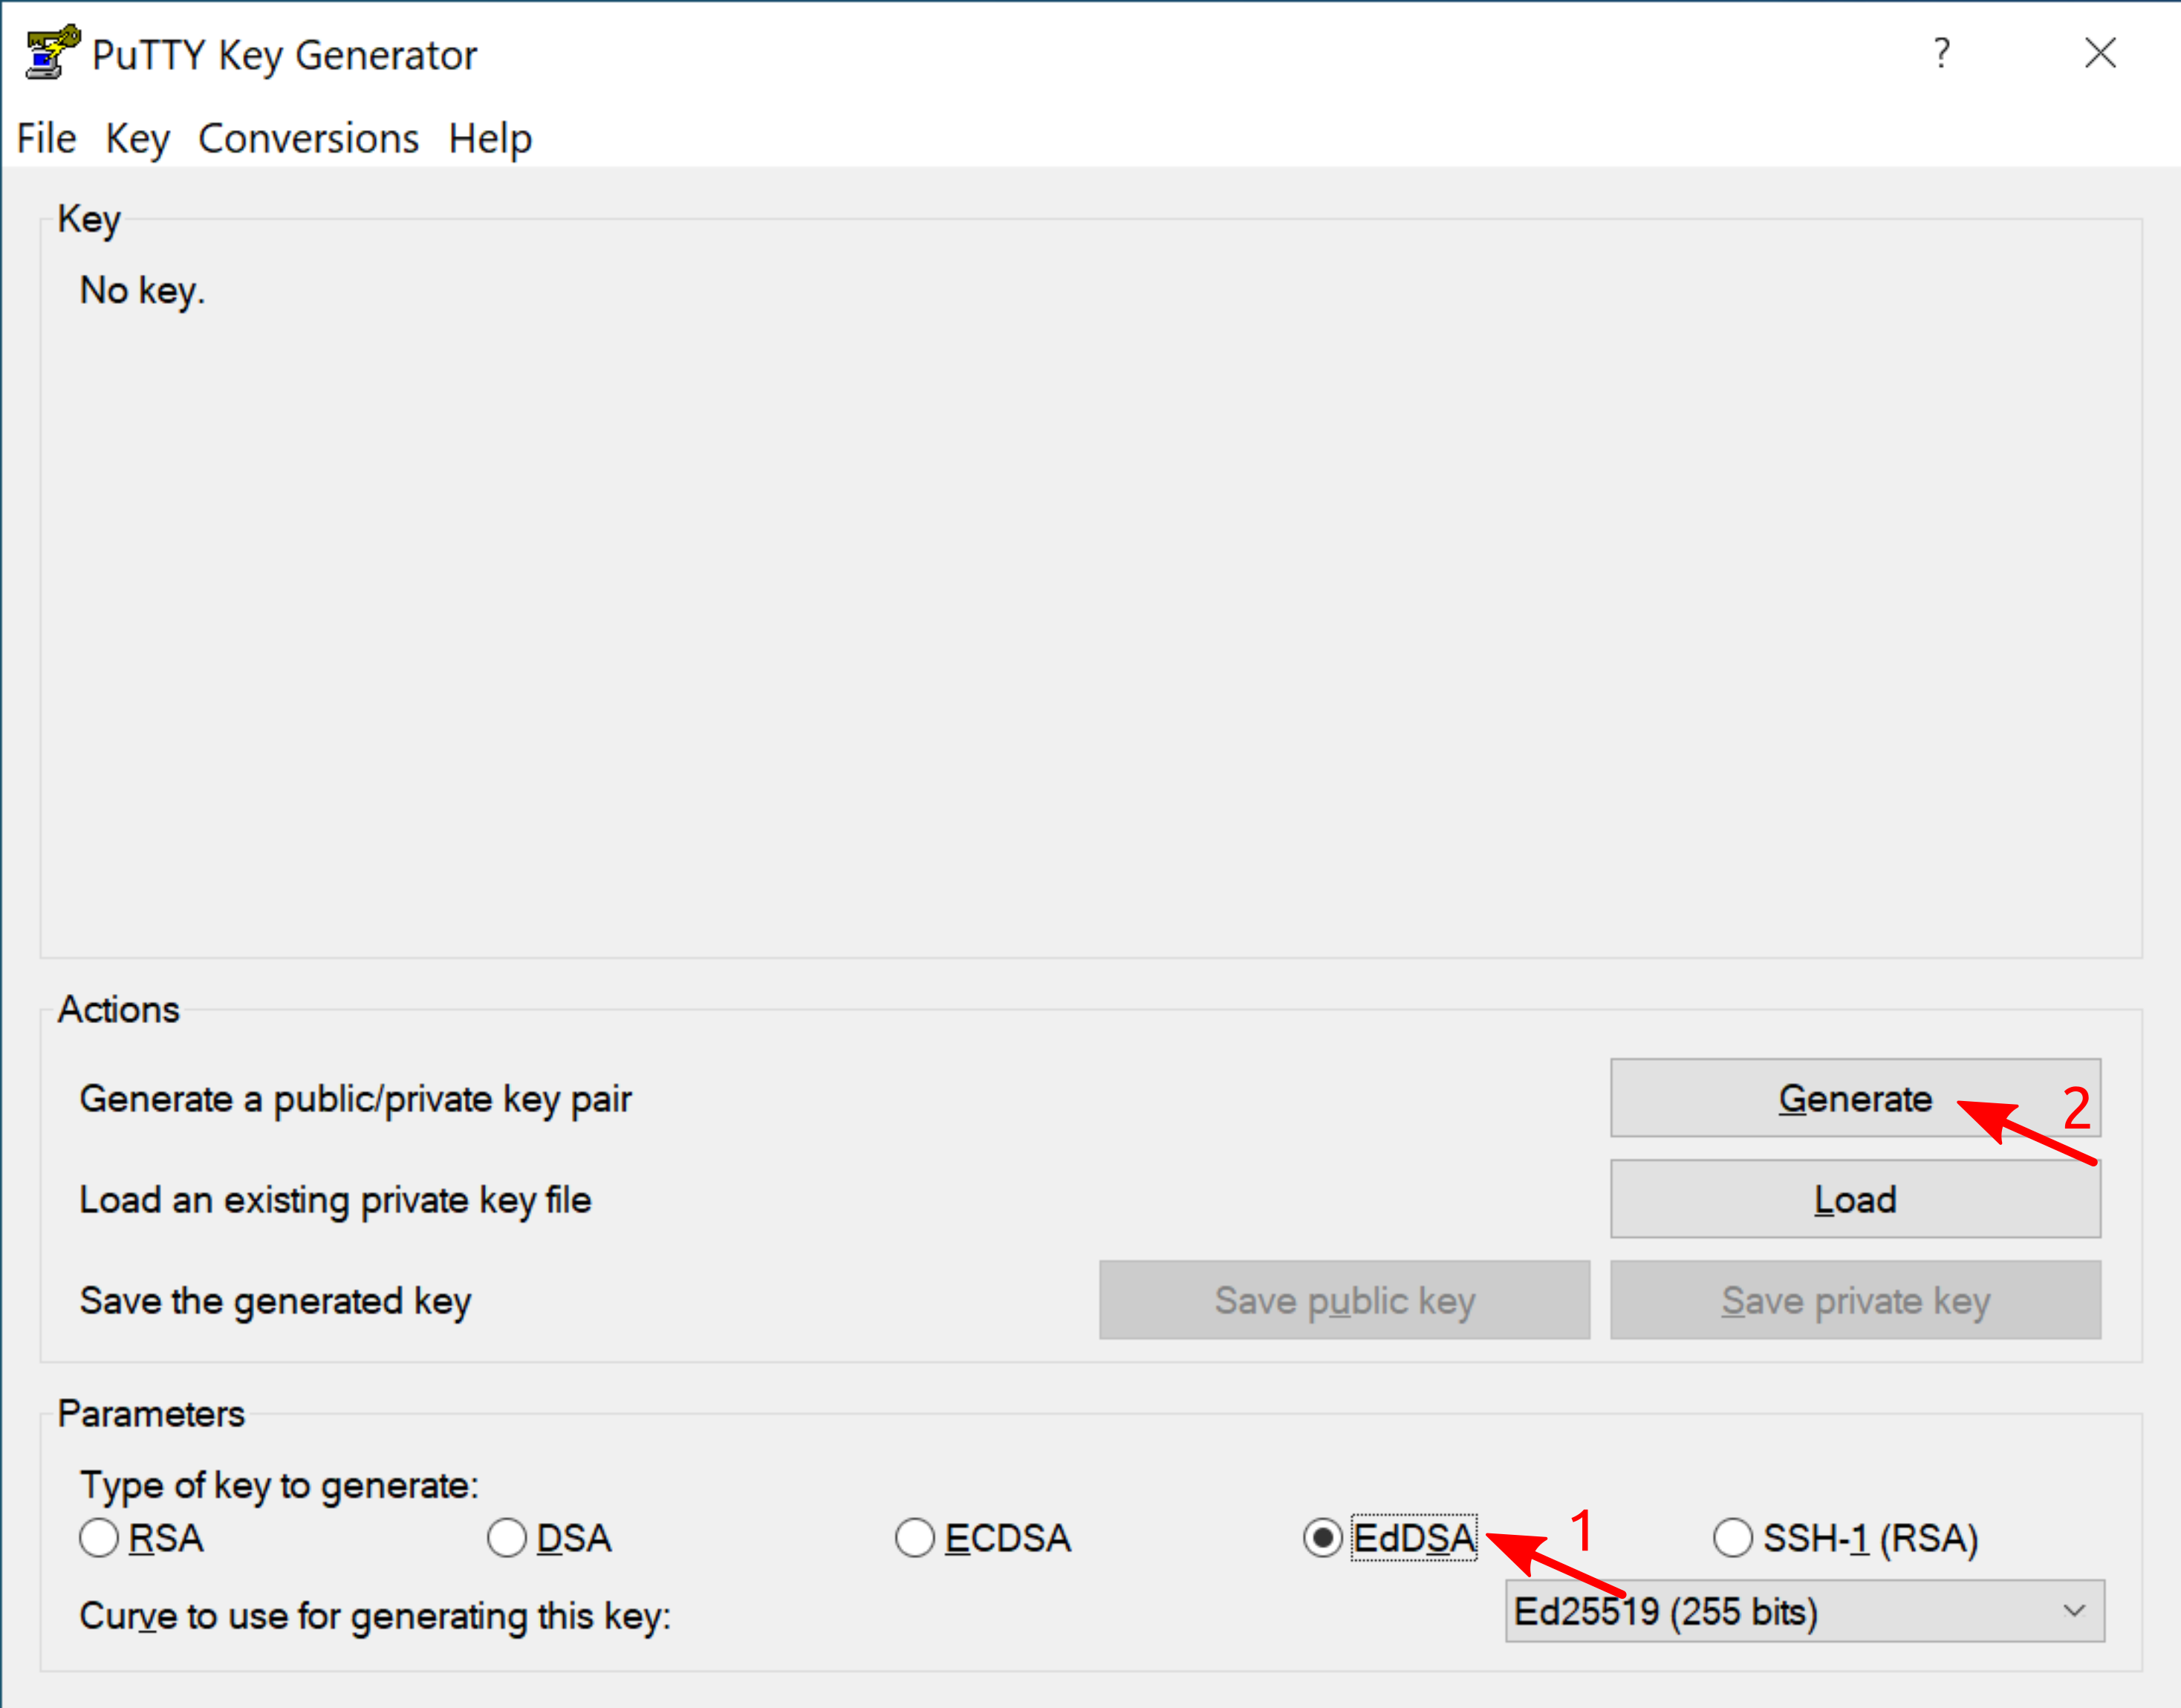2181x1708 pixels.
Task: Open the Key menu
Action: click(x=137, y=138)
